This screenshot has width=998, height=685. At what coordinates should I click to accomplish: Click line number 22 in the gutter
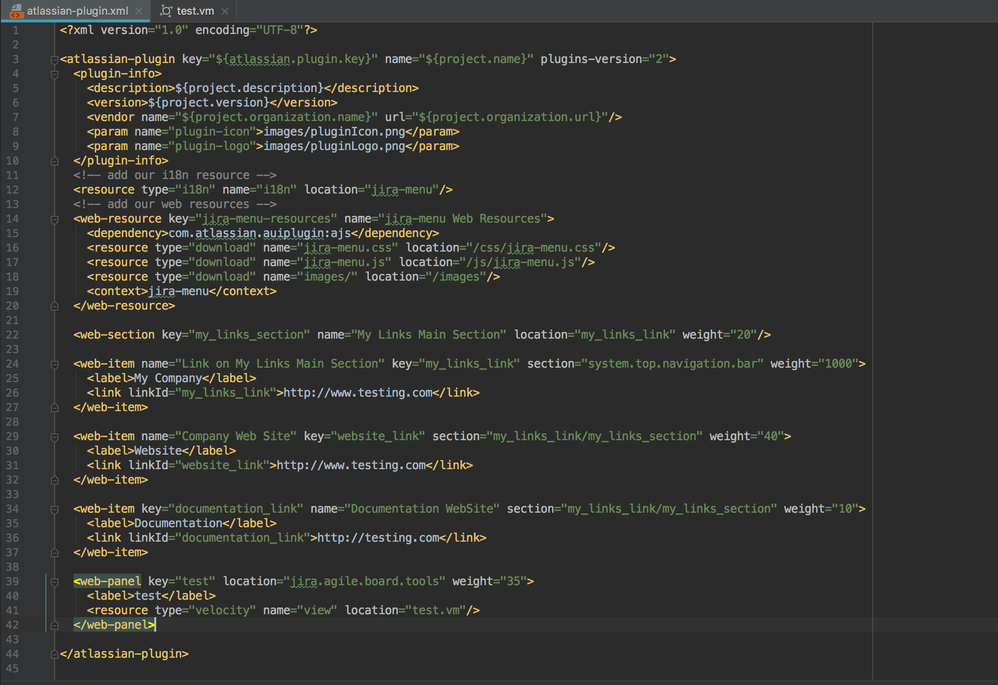pyautogui.click(x=12, y=335)
